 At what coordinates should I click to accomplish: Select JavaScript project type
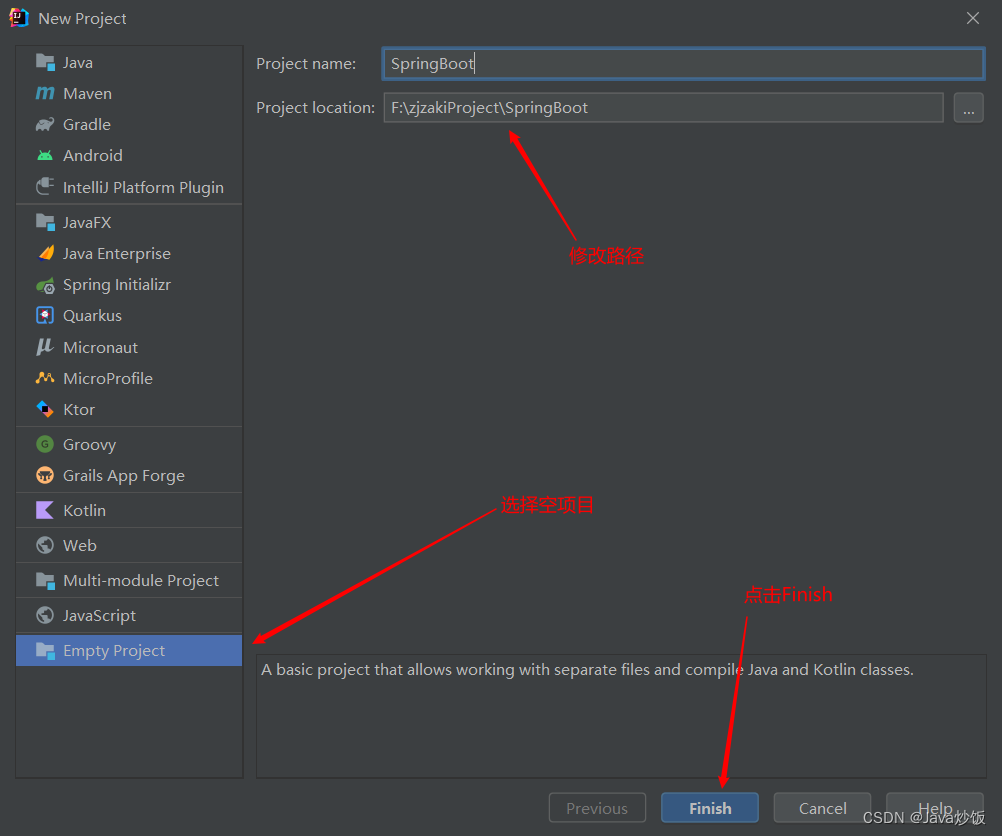129,615
